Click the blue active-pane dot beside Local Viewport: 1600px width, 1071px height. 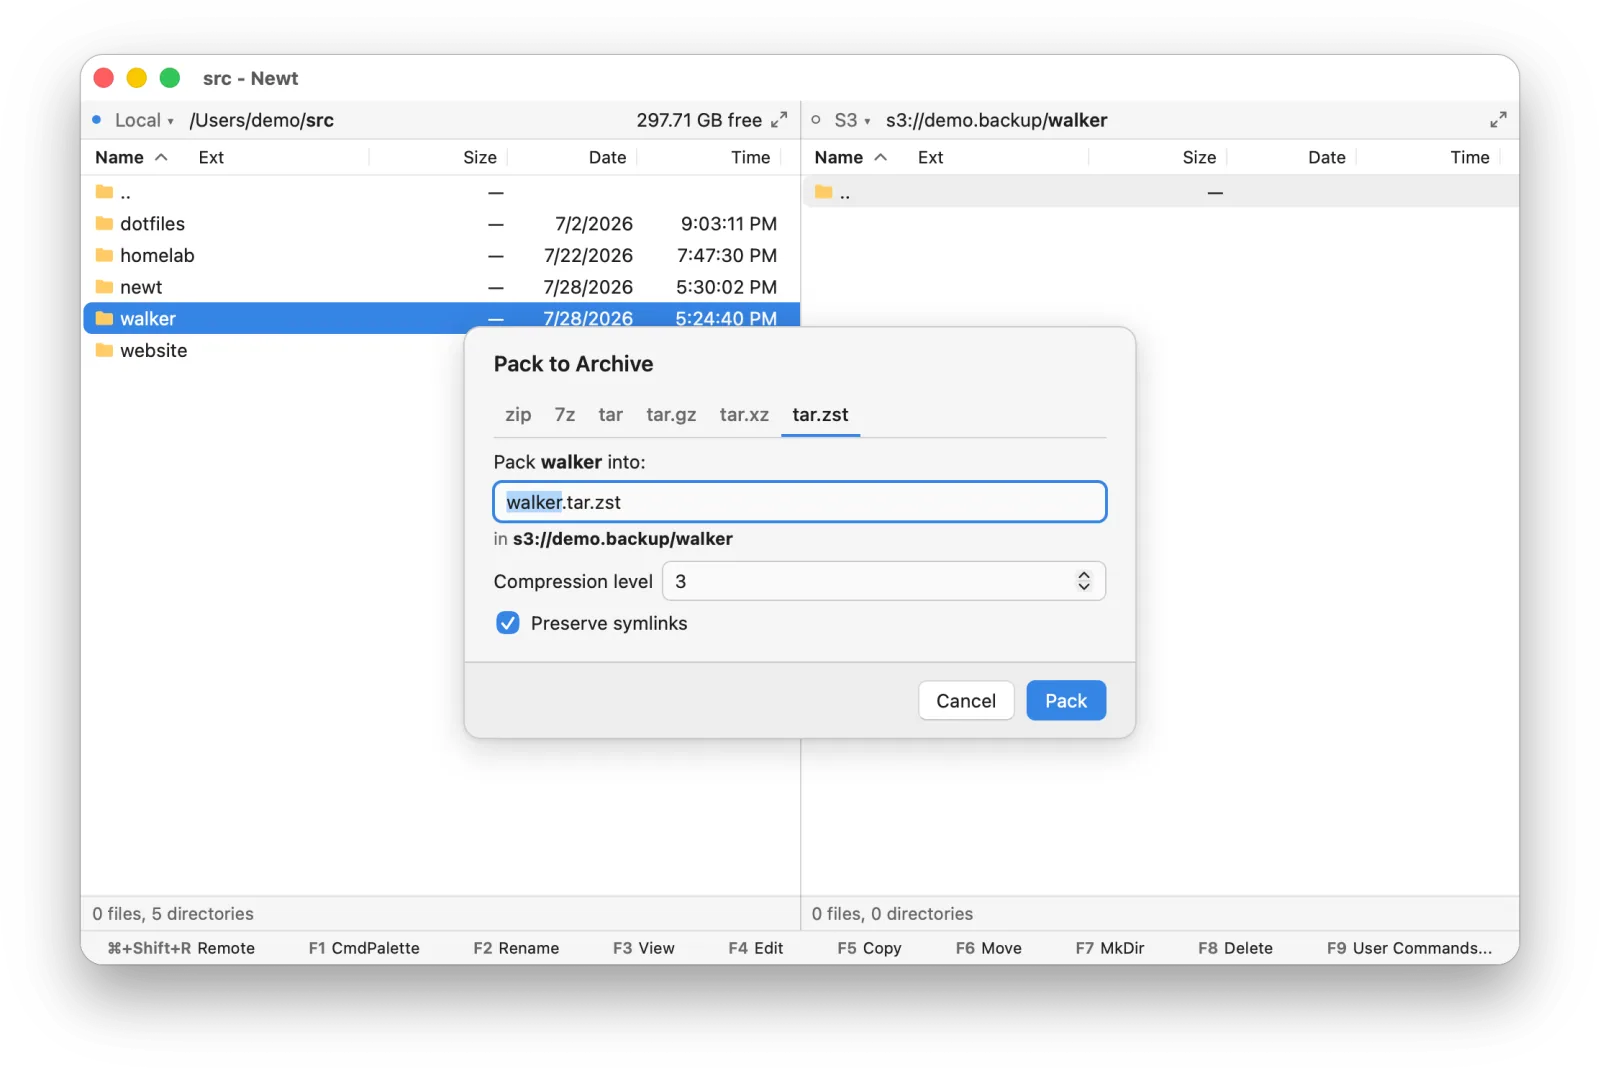tap(97, 120)
